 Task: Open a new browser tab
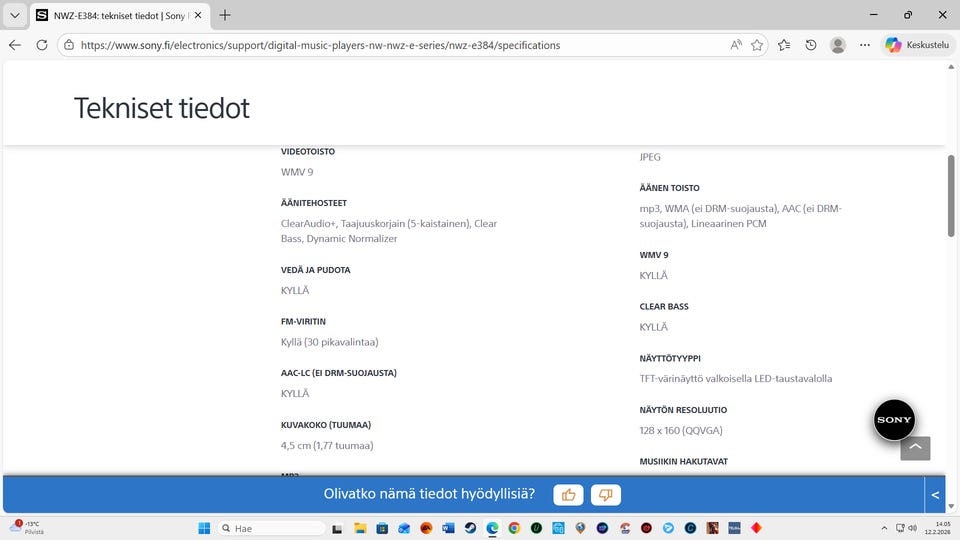point(225,15)
